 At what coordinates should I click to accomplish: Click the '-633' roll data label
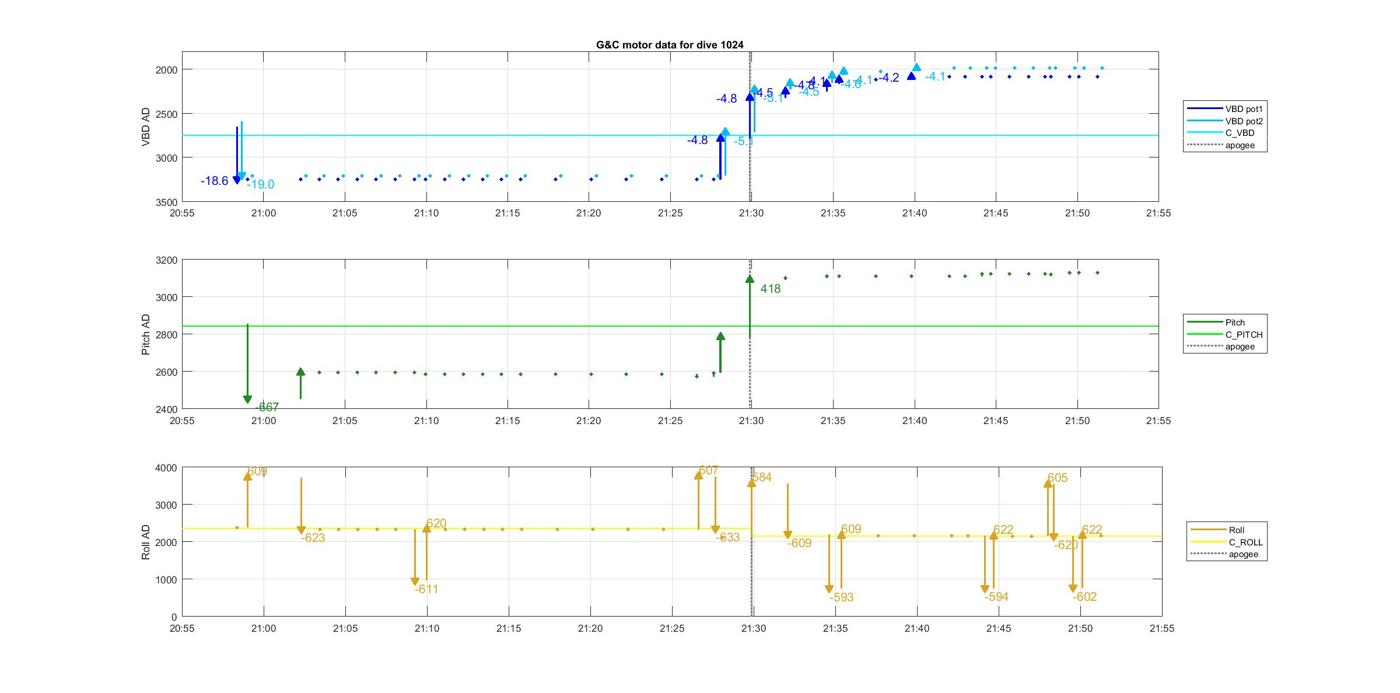[x=728, y=538]
